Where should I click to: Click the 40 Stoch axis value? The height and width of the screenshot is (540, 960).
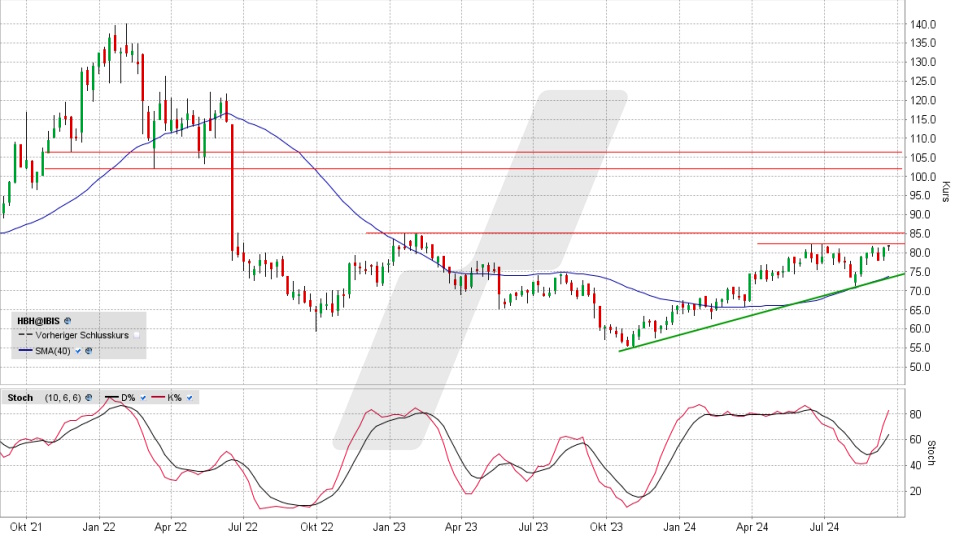point(915,465)
